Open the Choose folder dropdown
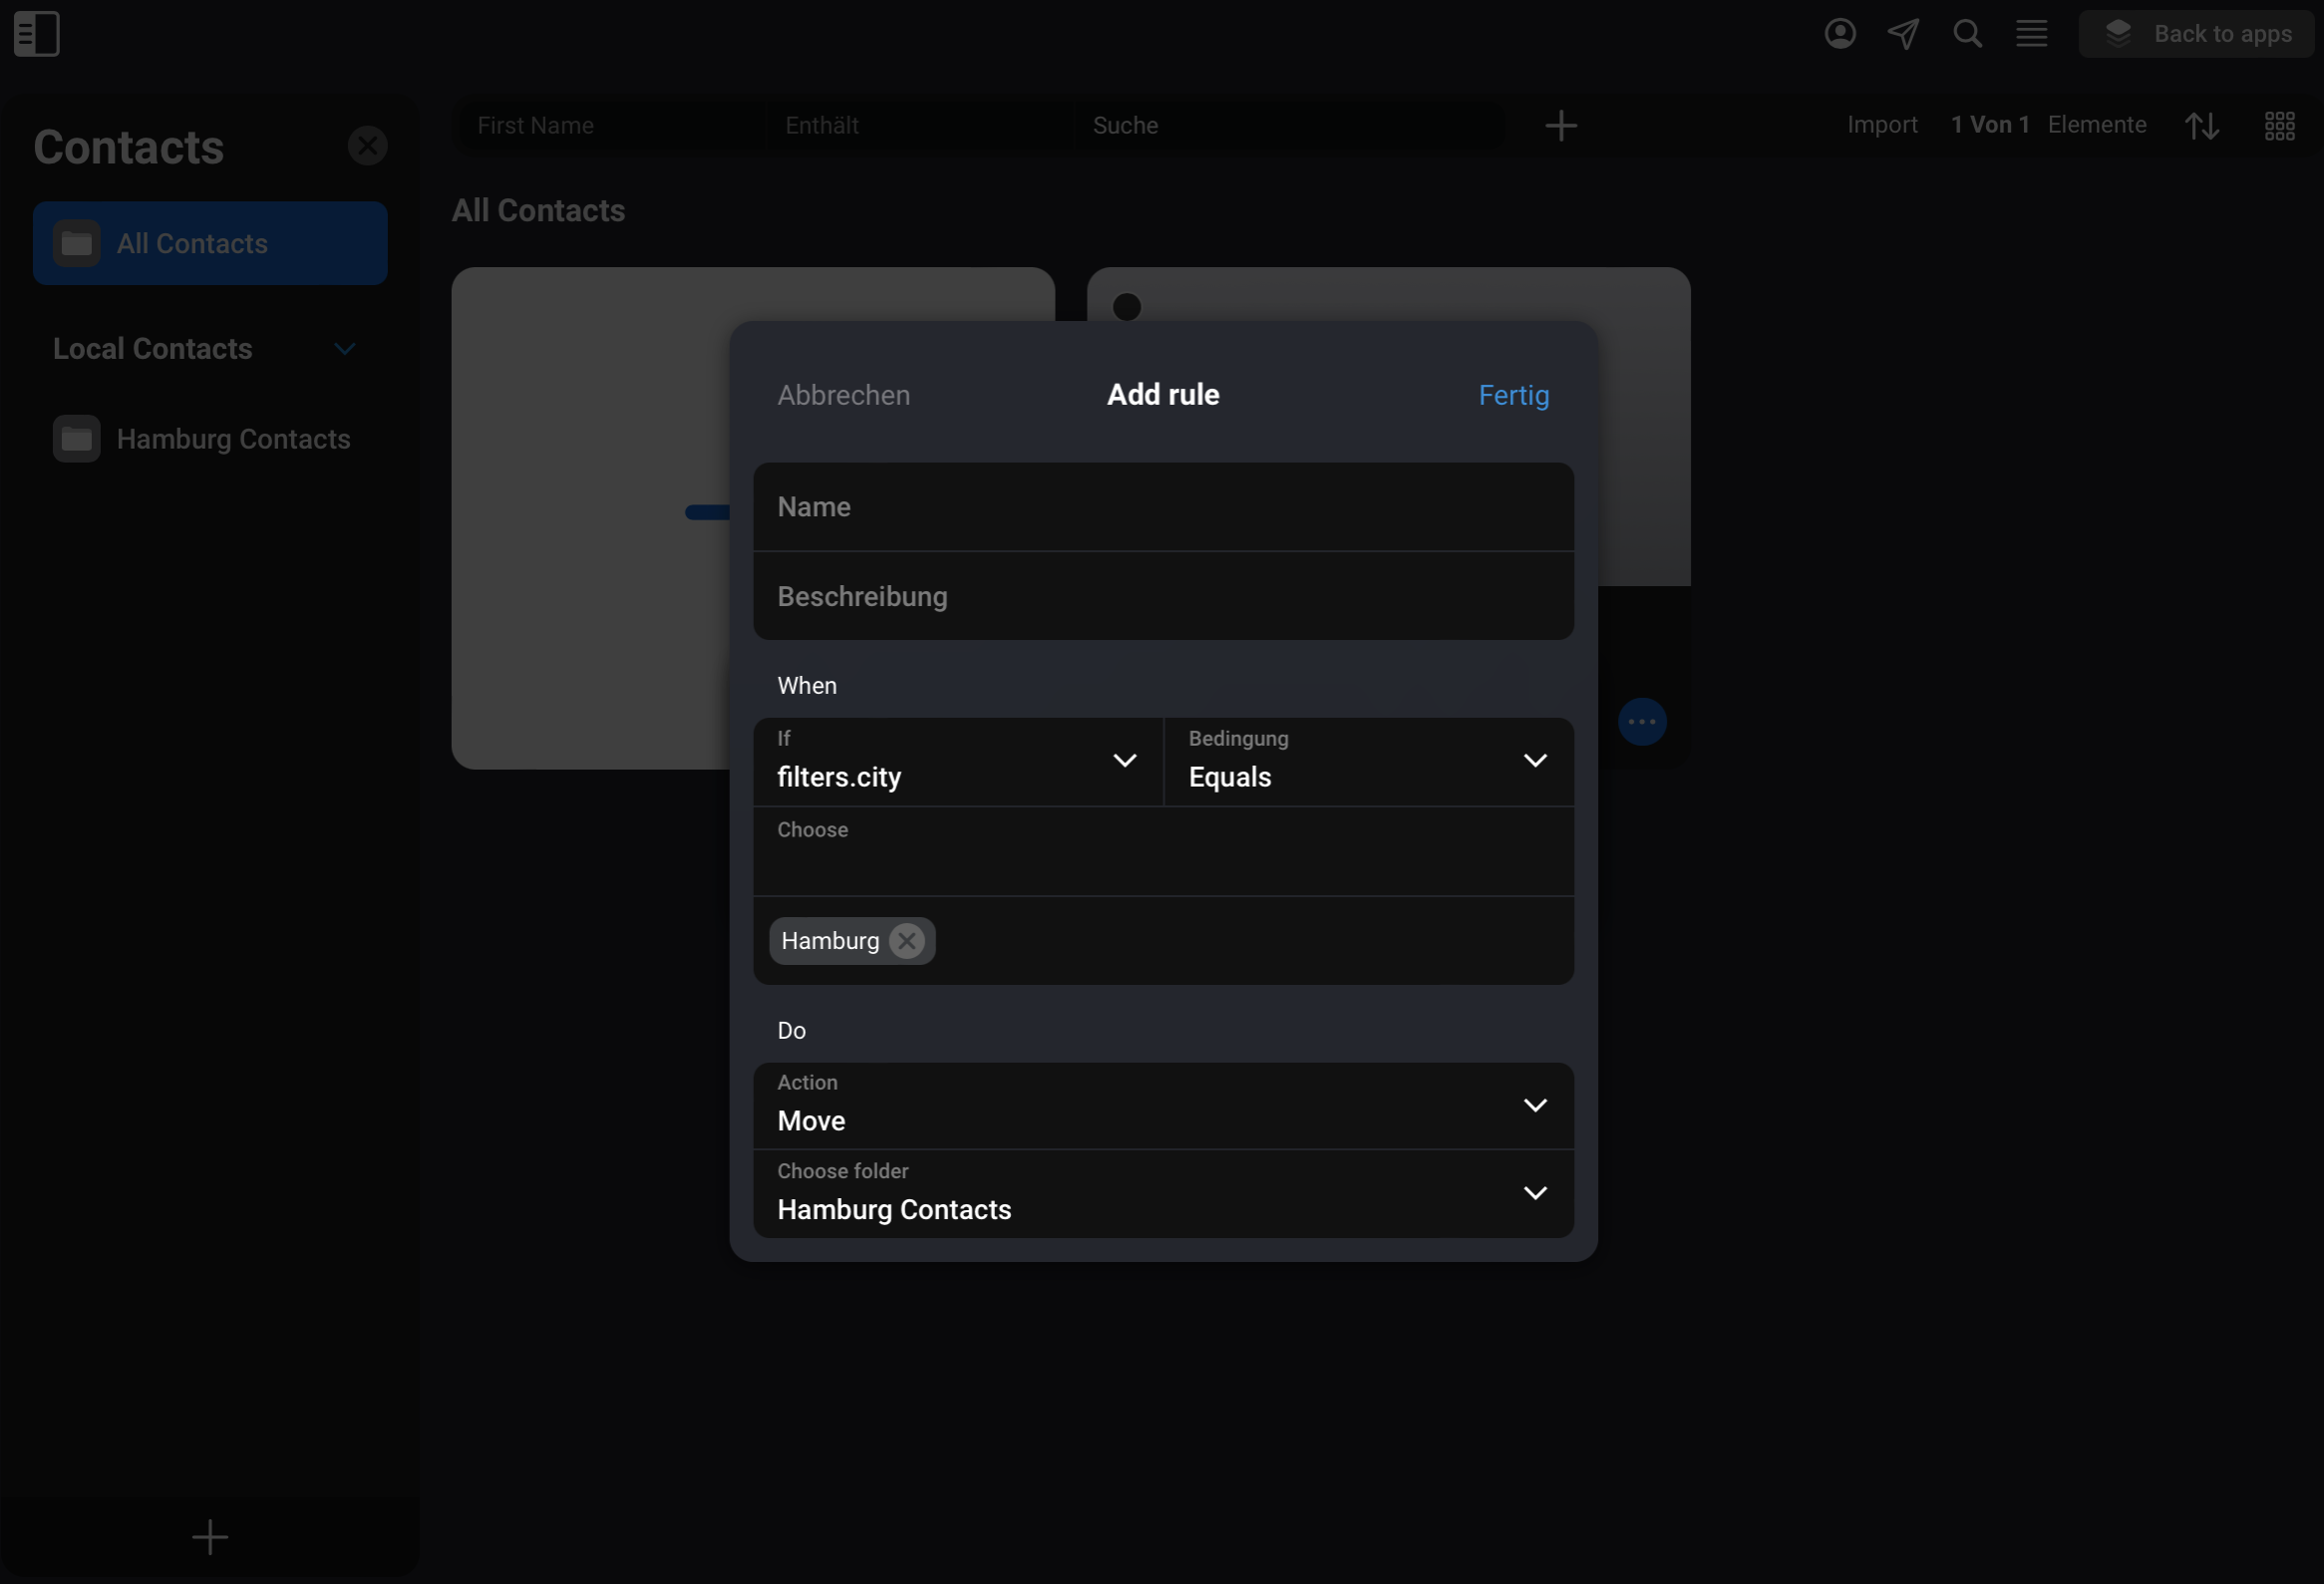The width and height of the screenshot is (2324, 1584). [1163, 1194]
